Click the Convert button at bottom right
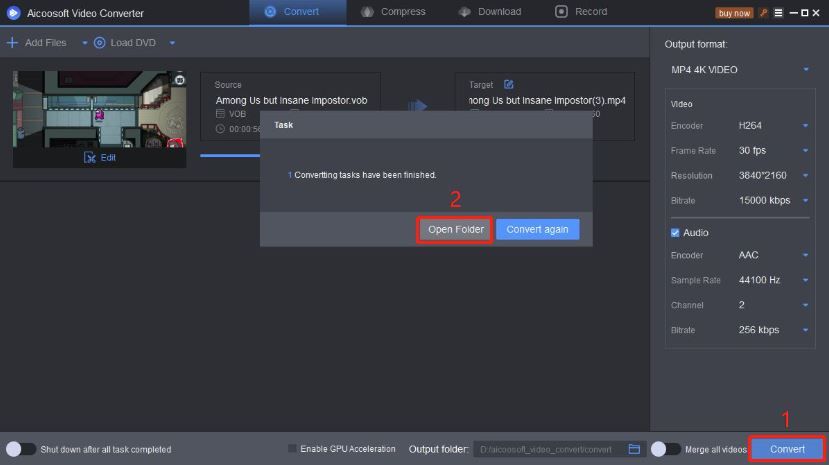 [787, 449]
